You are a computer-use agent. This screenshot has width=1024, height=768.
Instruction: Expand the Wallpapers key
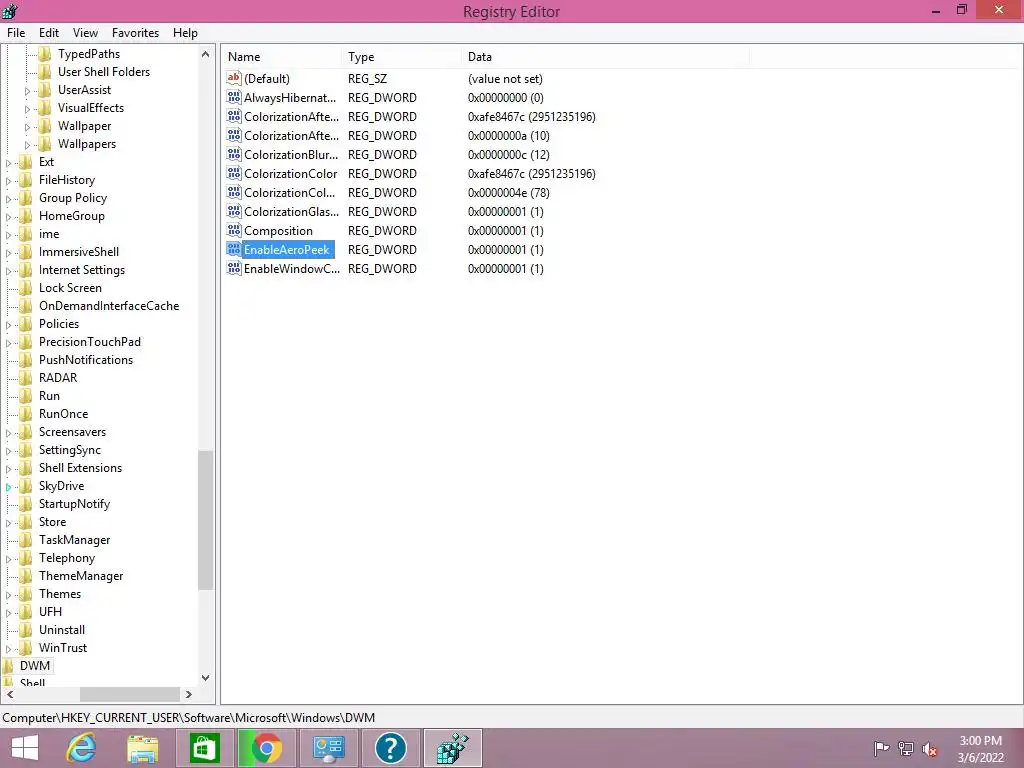point(27,144)
